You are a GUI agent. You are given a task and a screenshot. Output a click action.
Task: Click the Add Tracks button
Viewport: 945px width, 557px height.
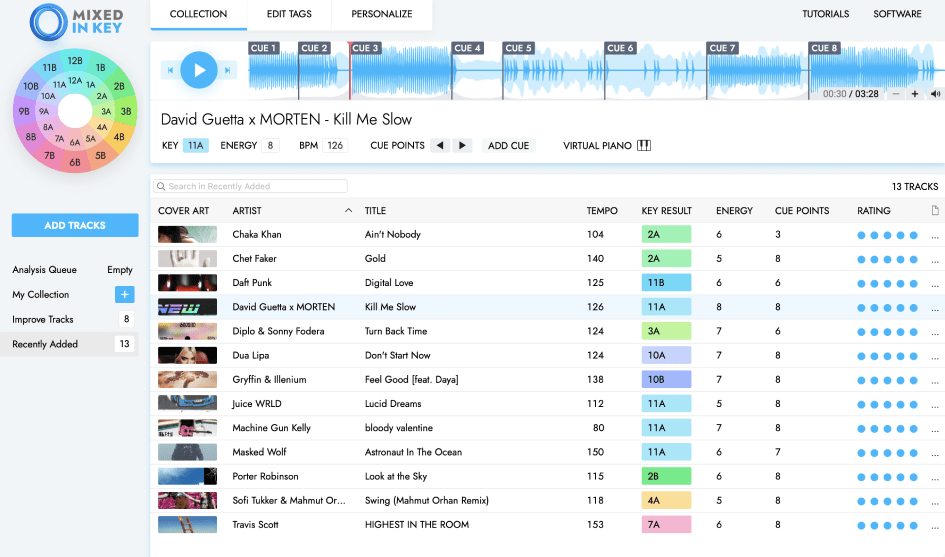[x=75, y=225]
